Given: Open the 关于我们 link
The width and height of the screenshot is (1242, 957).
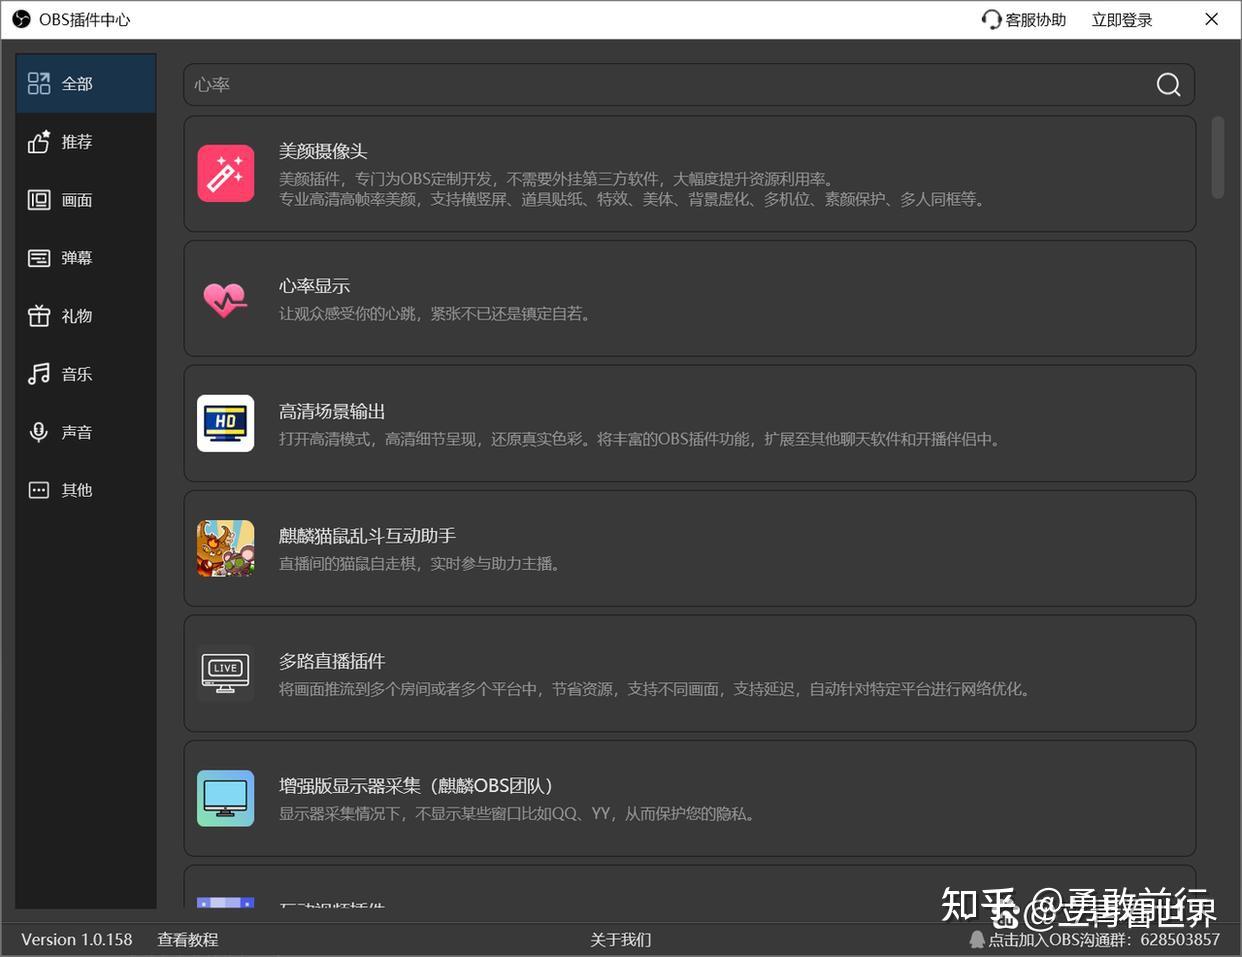Looking at the screenshot, I should click(x=620, y=940).
